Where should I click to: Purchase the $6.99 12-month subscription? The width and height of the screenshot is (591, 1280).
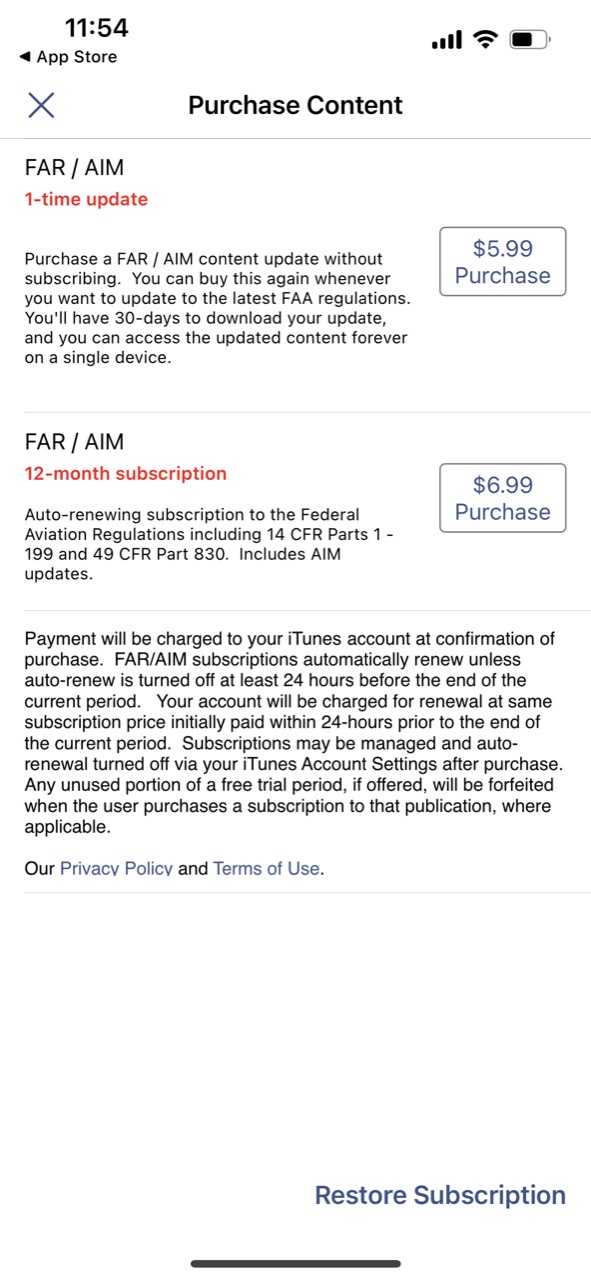tap(503, 498)
